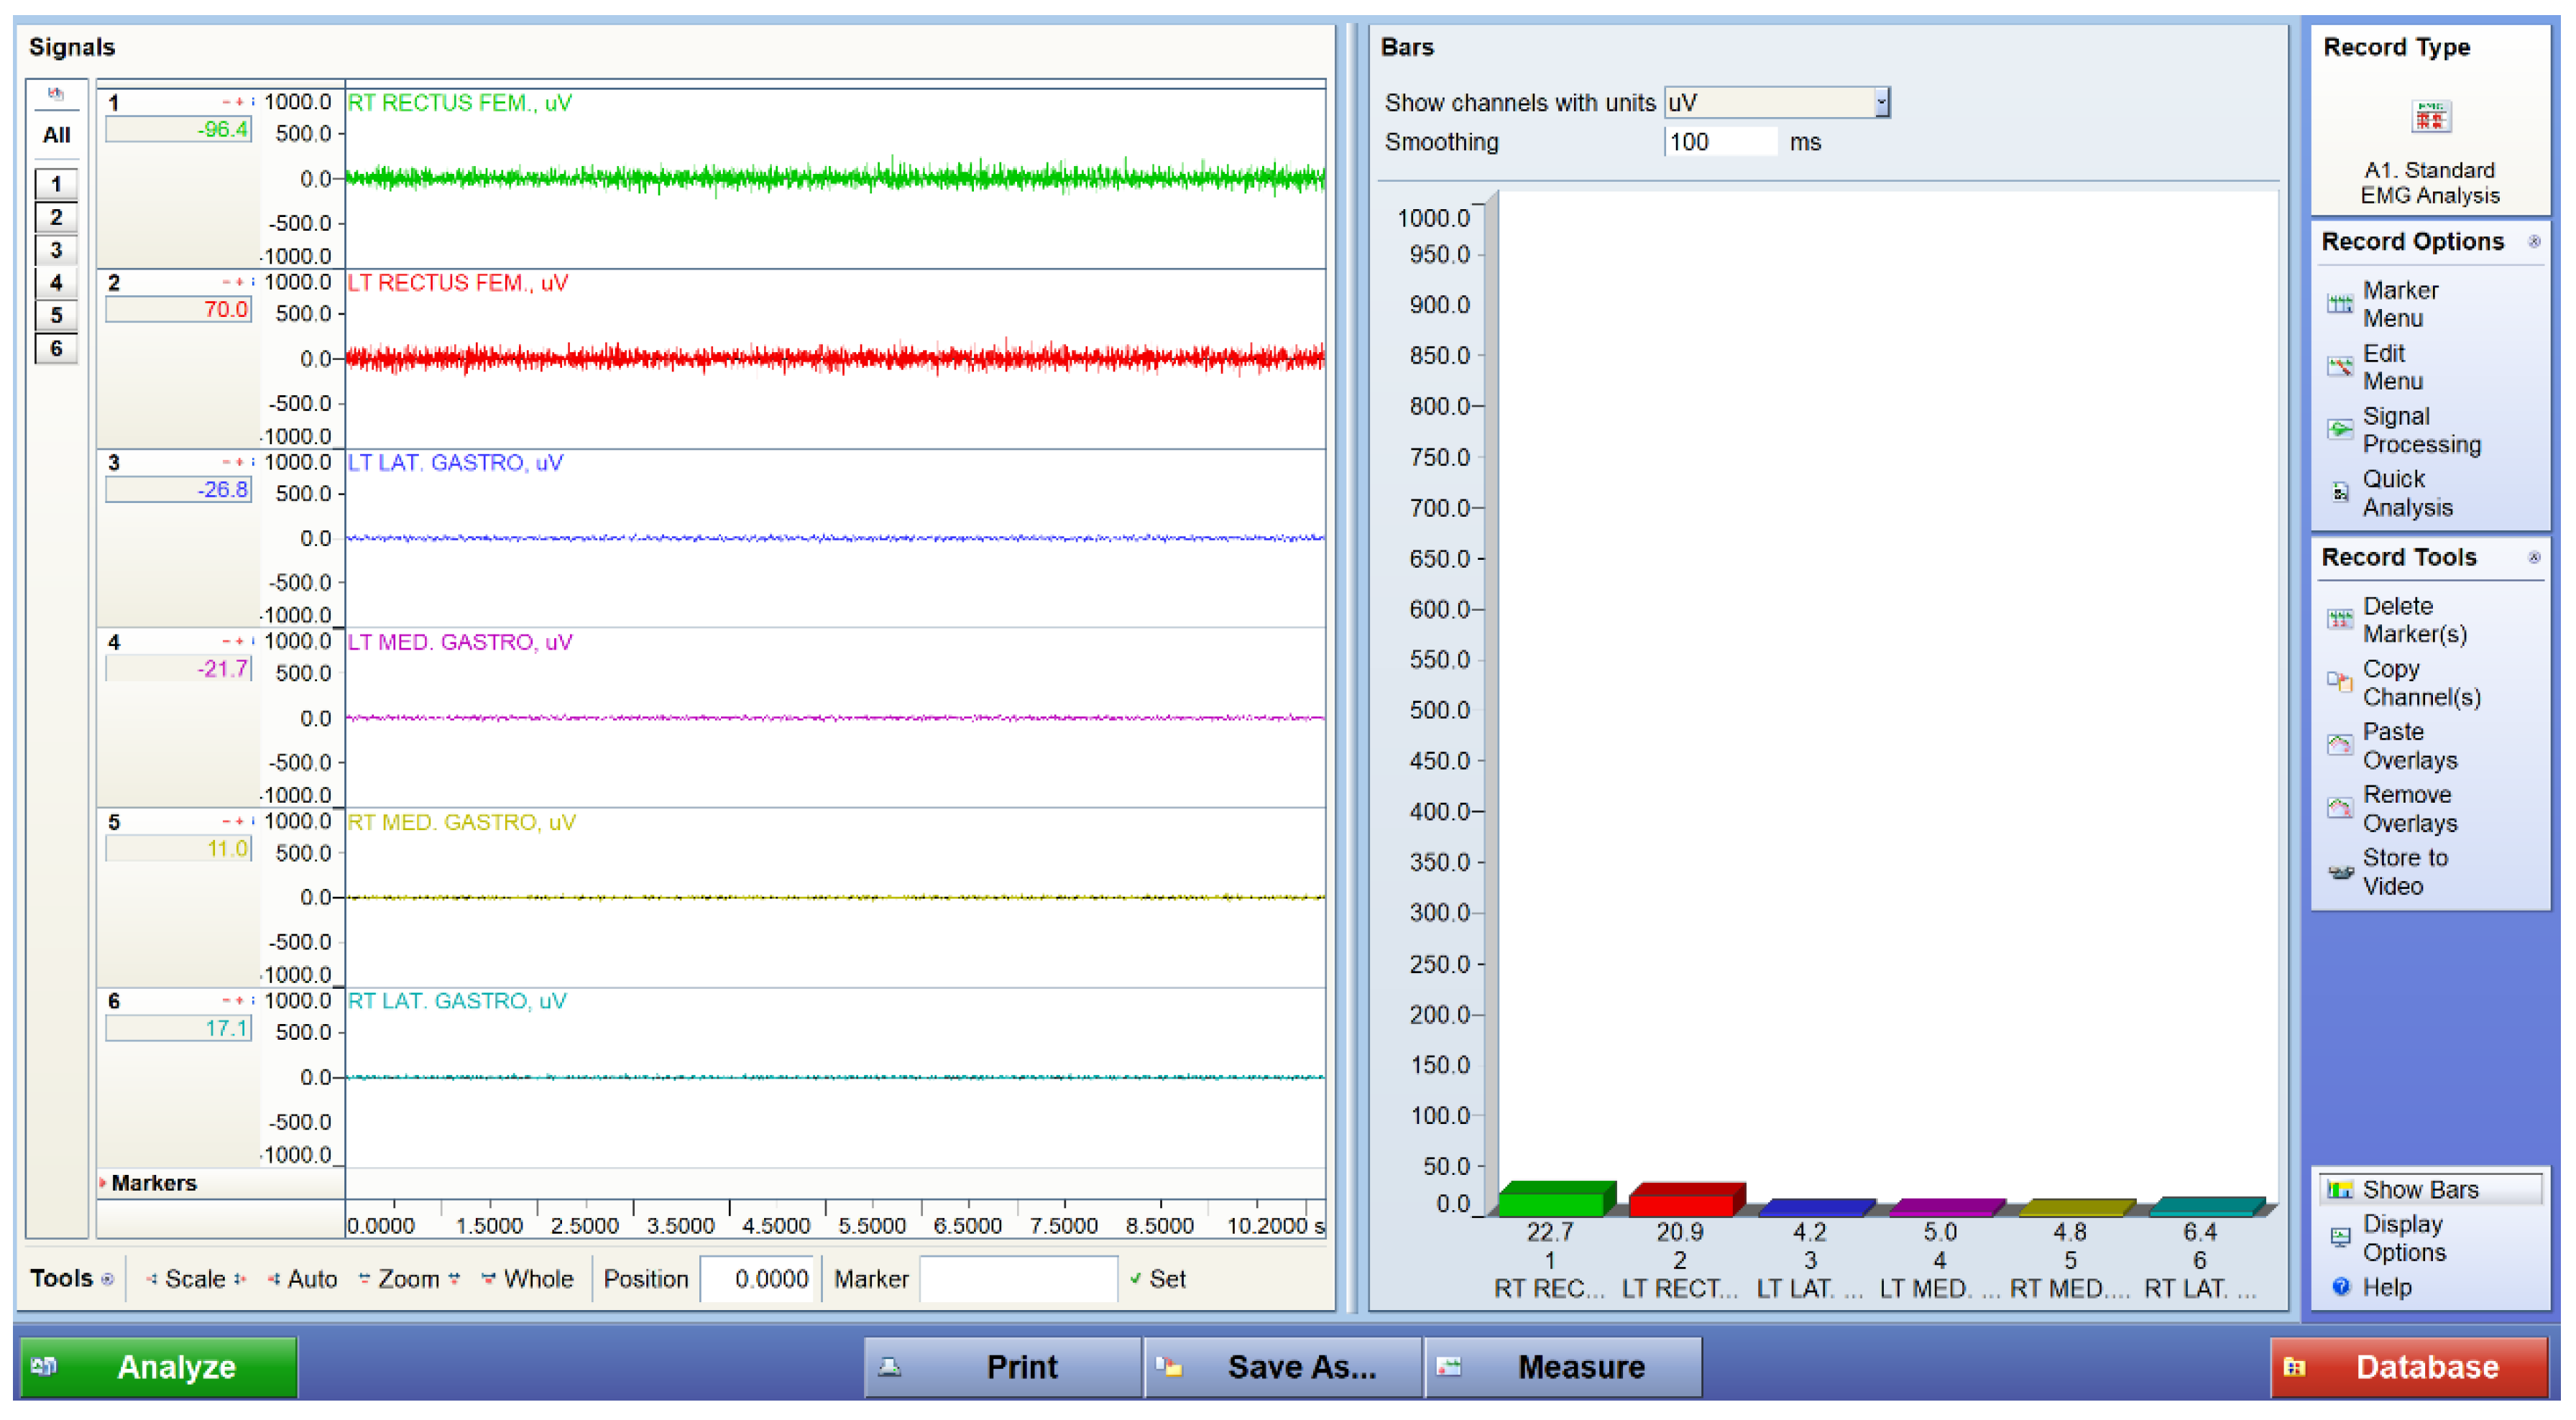
Task: Toggle the All channels selector
Action: pyautogui.click(x=56, y=135)
